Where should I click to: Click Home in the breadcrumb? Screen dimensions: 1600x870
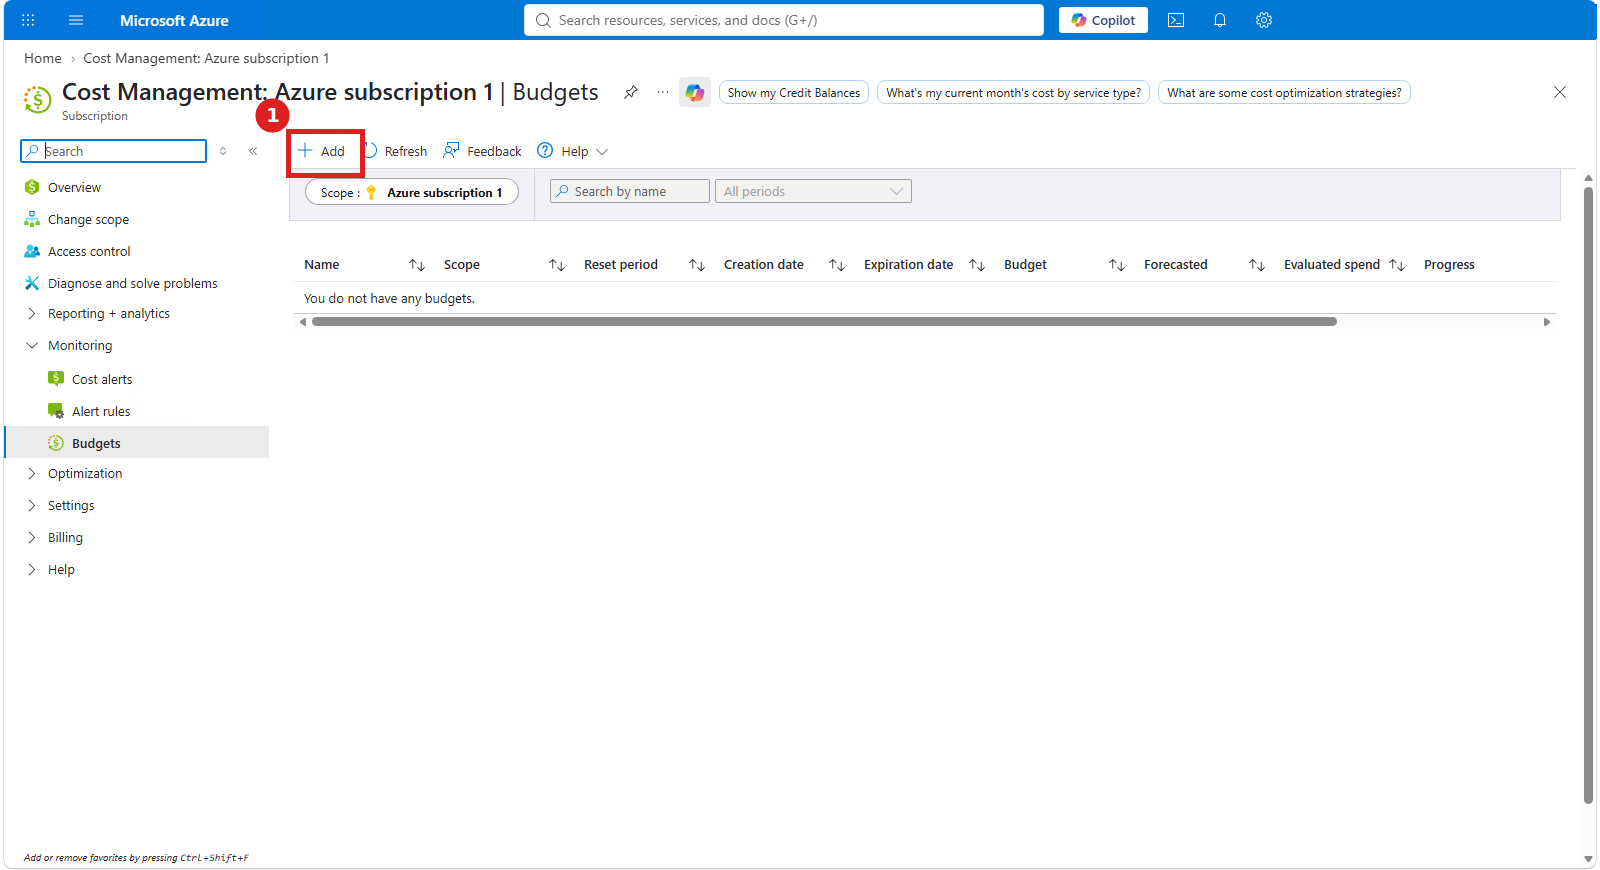point(43,58)
